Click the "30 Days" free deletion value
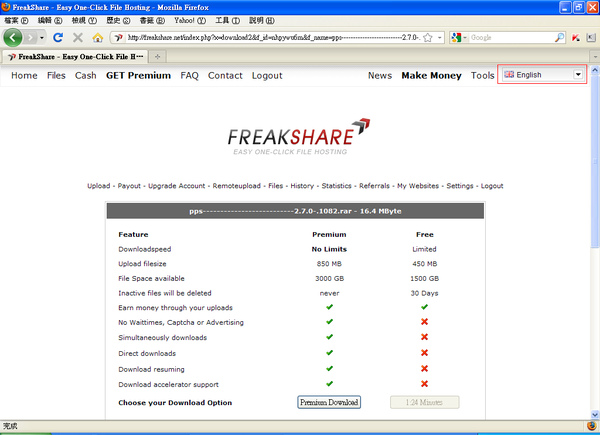 424,293
